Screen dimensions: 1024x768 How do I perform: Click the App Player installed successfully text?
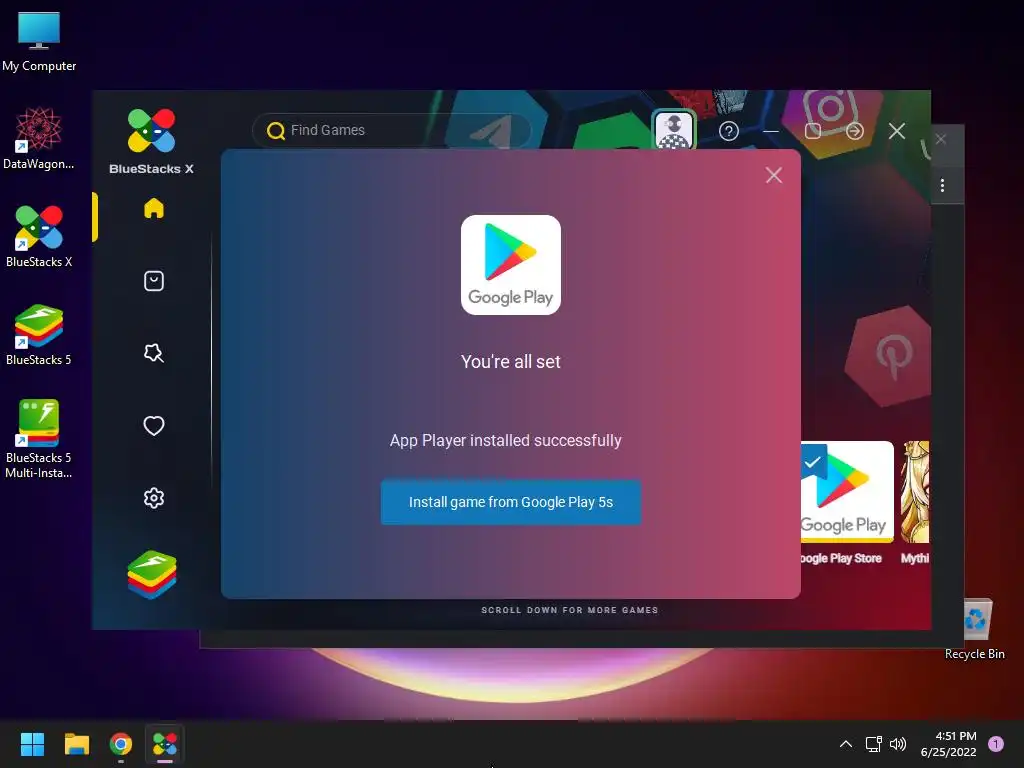pyautogui.click(x=505, y=440)
